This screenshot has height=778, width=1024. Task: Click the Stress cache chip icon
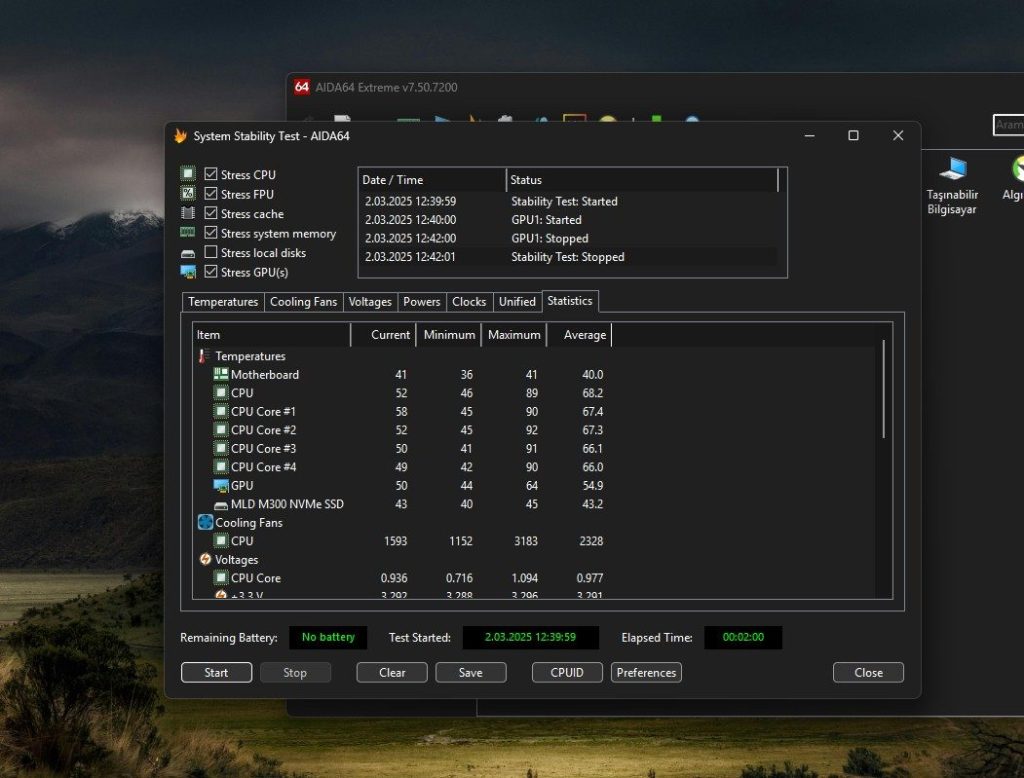point(188,212)
